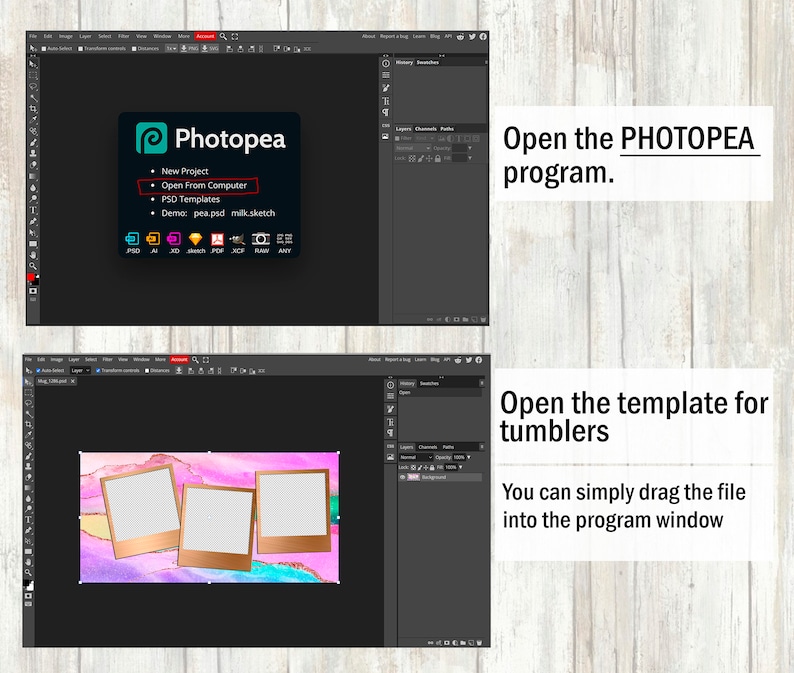This screenshot has height=673, width=794.
Task: Open the 1x scale dropdown in upper screenshot
Action: [x=171, y=49]
